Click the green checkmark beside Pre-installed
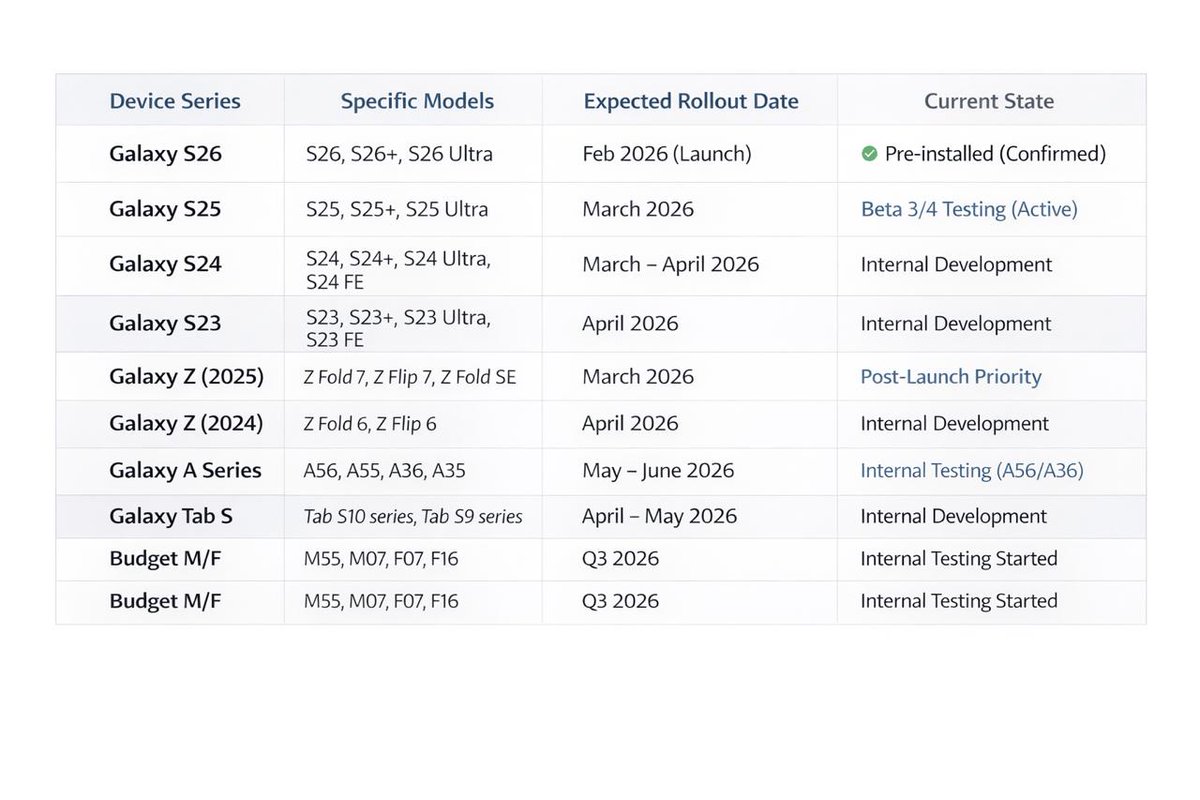Viewport: 1200px width, 800px height. point(869,154)
